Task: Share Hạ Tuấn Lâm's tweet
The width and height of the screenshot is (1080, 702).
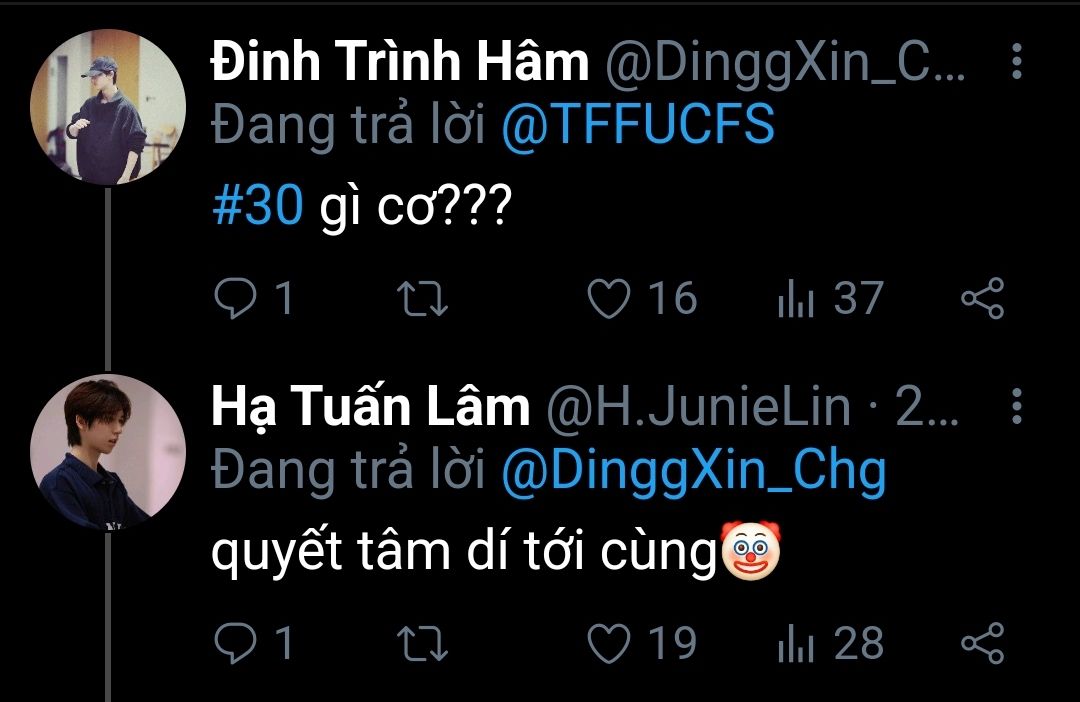Action: pyautogui.click(x=981, y=643)
